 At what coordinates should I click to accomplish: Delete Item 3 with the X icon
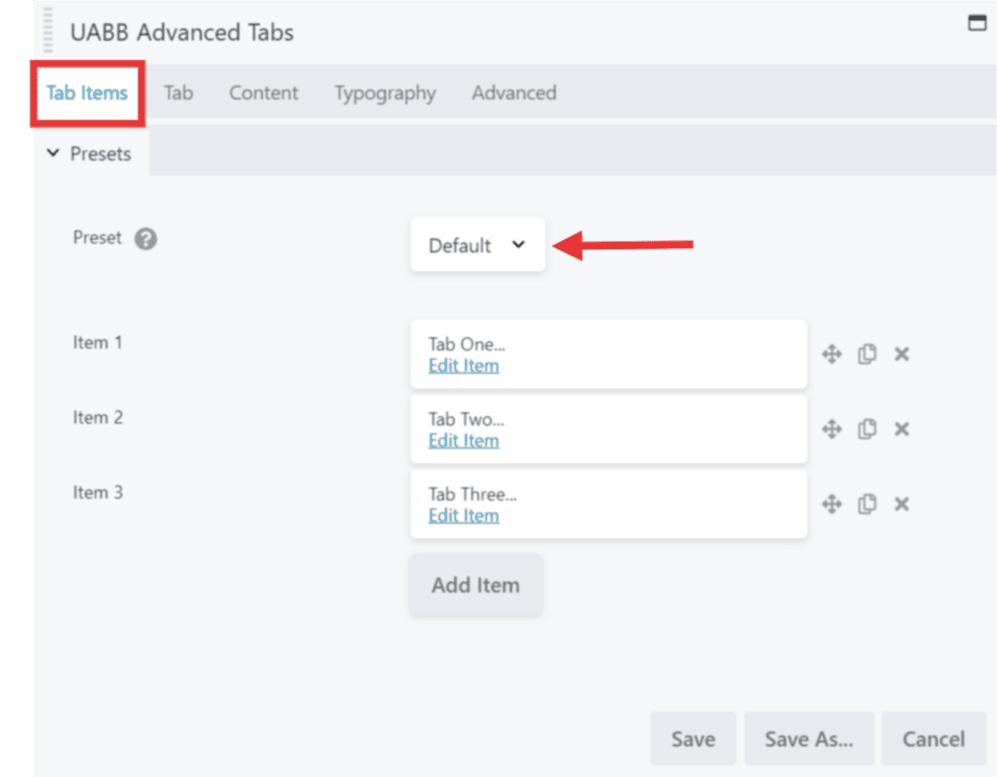coord(901,504)
